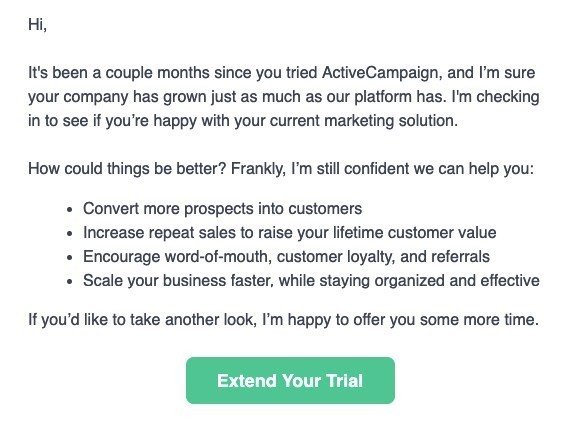The height and width of the screenshot is (426, 573).
Task: Click bullet dot before "Scale your business"
Action: (70, 282)
